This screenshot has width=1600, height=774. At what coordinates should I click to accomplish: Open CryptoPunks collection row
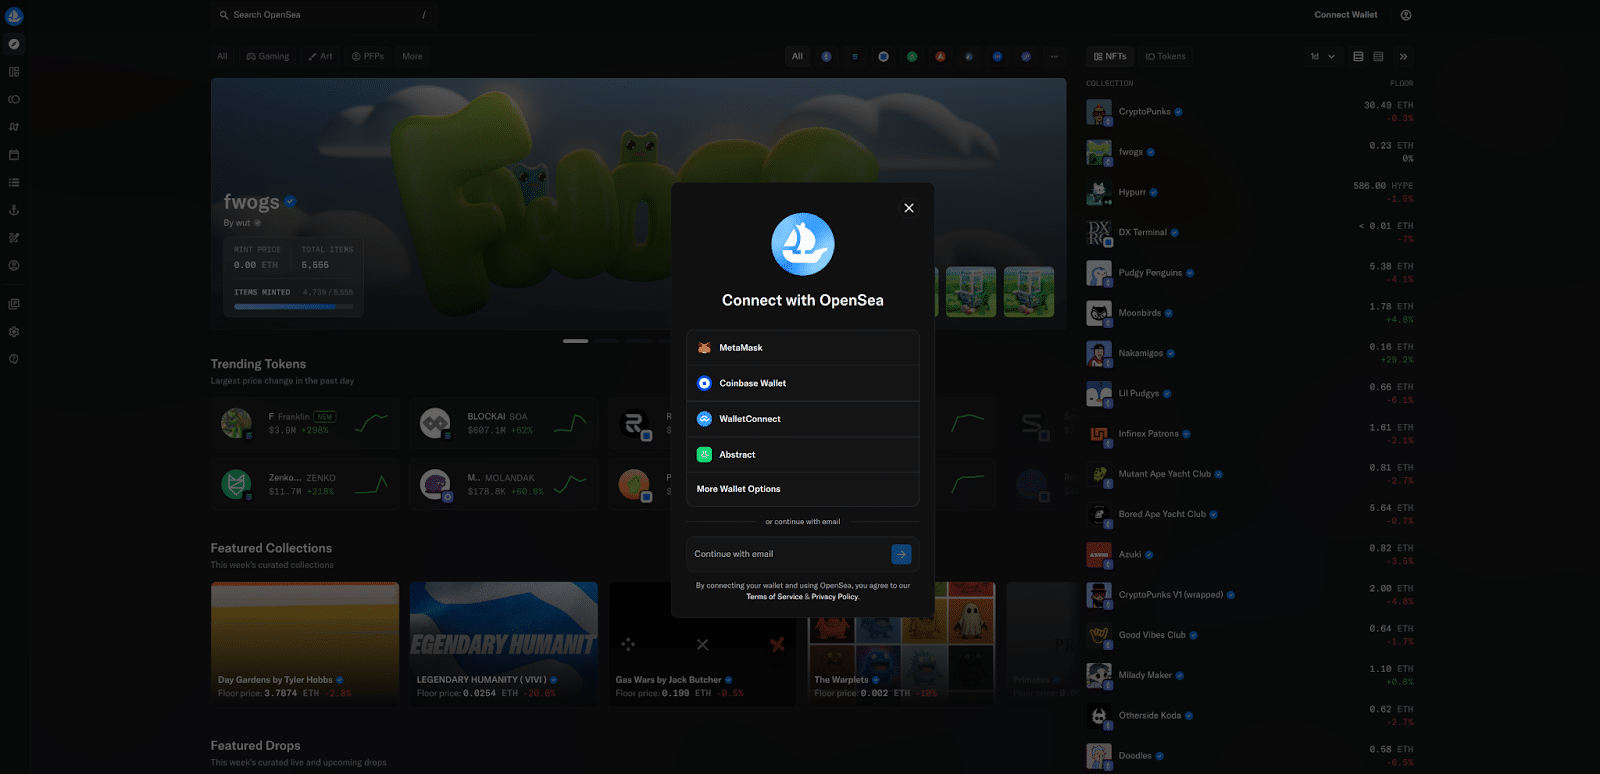pos(1250,112)
